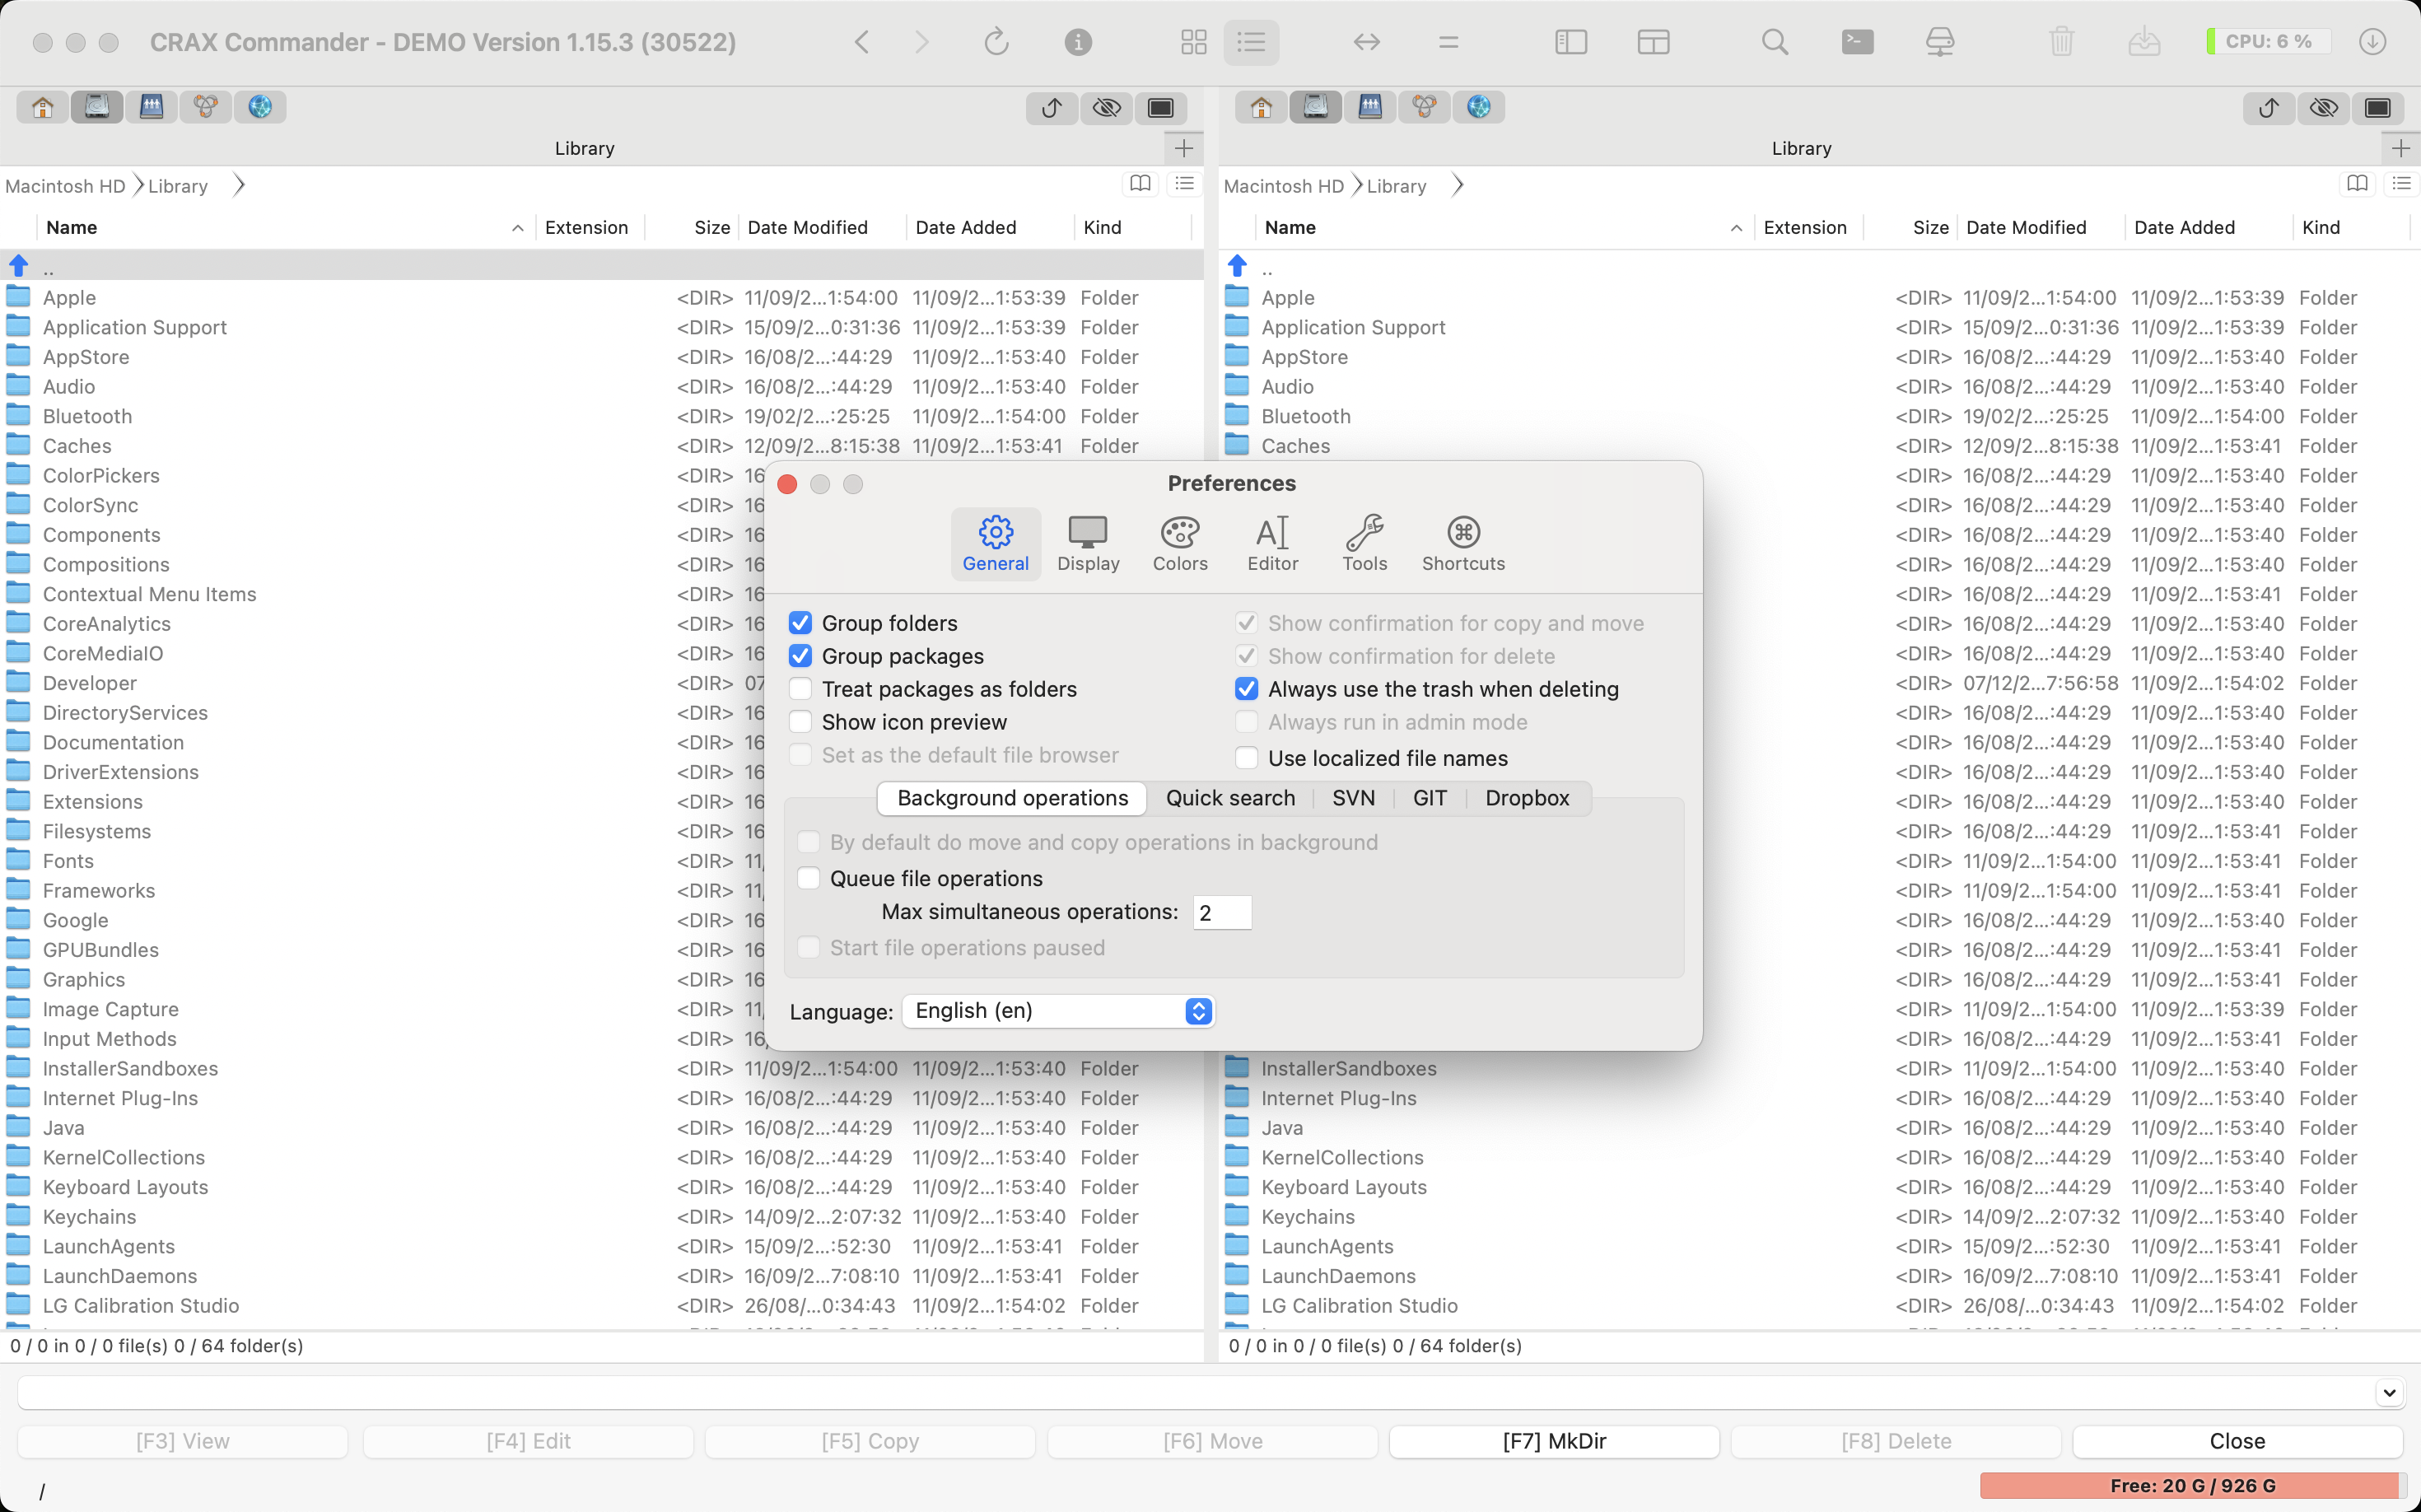Toggle hidden files eye icon in the right pane
Screen dimensions: 2421x1512
2323,107
